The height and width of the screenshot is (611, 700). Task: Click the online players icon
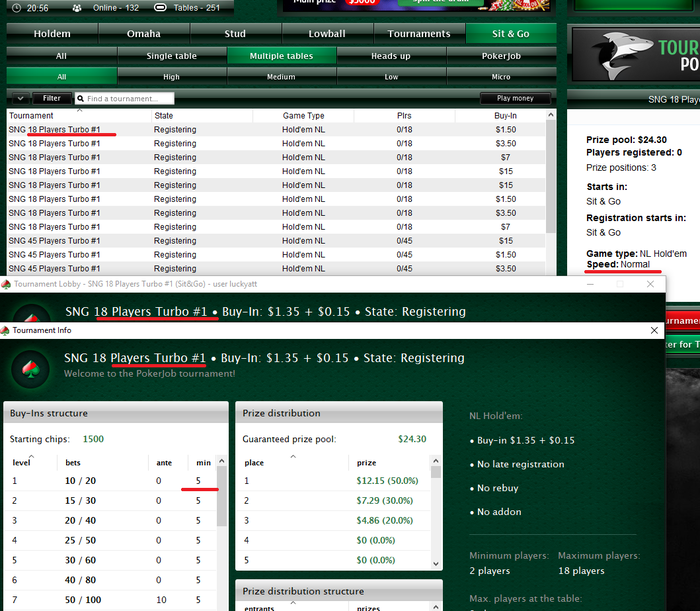[77, 8]
